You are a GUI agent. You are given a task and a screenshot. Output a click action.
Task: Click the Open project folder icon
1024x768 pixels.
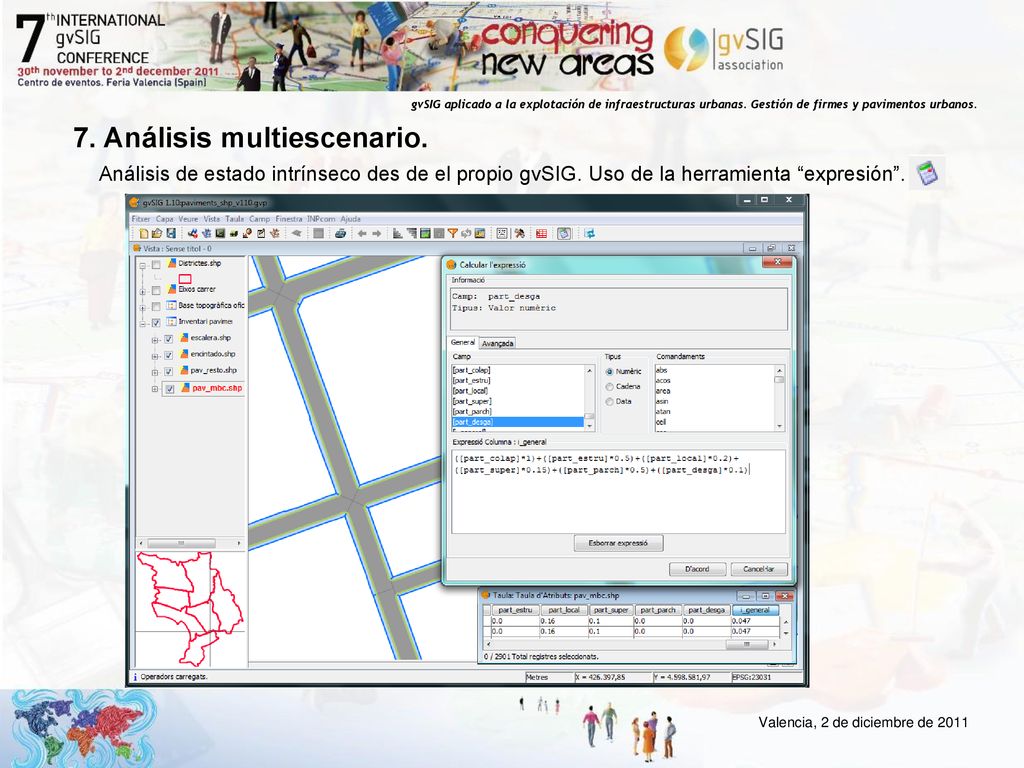(157, 233)
